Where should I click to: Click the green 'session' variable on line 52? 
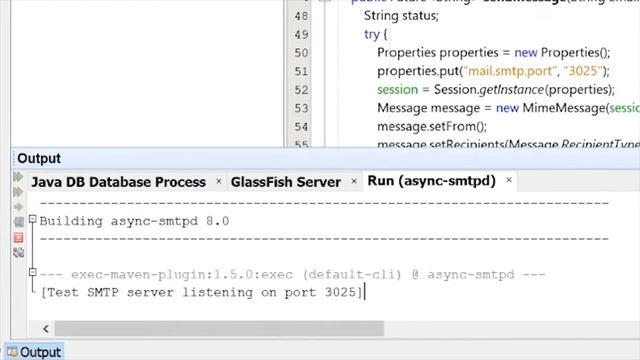(398, 89)
